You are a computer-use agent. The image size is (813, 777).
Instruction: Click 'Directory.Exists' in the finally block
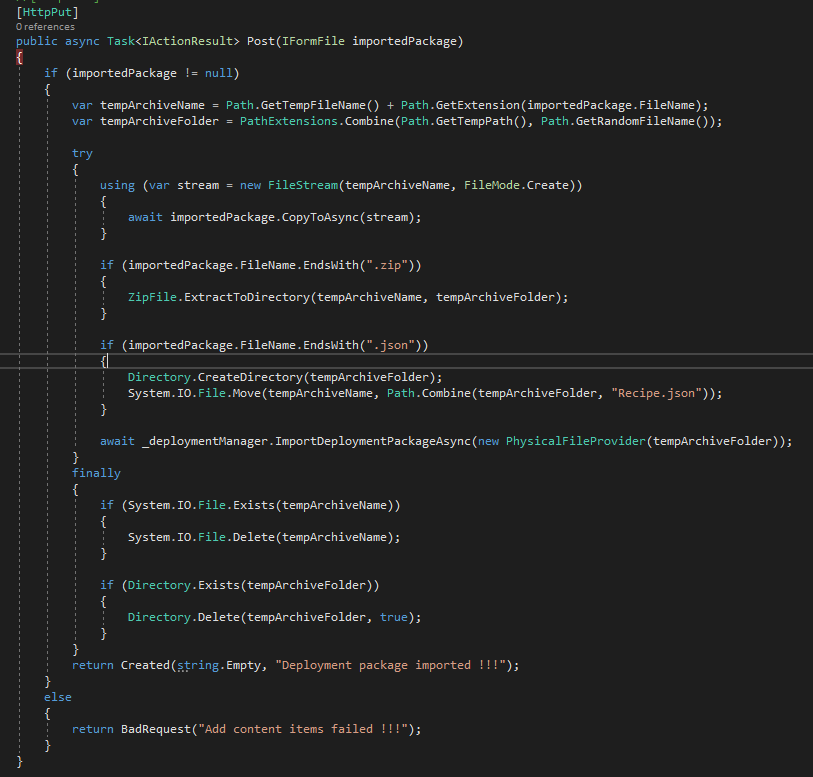pyautogui.click(x=184, y=585)
